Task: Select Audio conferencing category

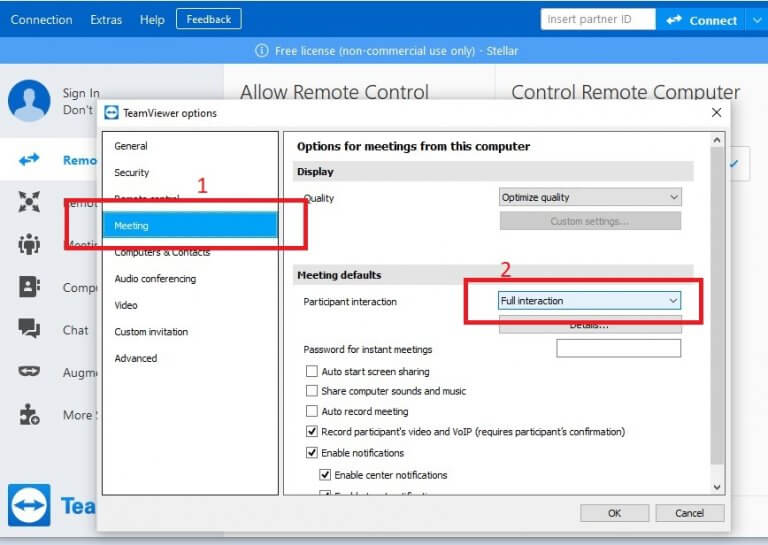Action: pyautogui.click(x=190, y=279)
